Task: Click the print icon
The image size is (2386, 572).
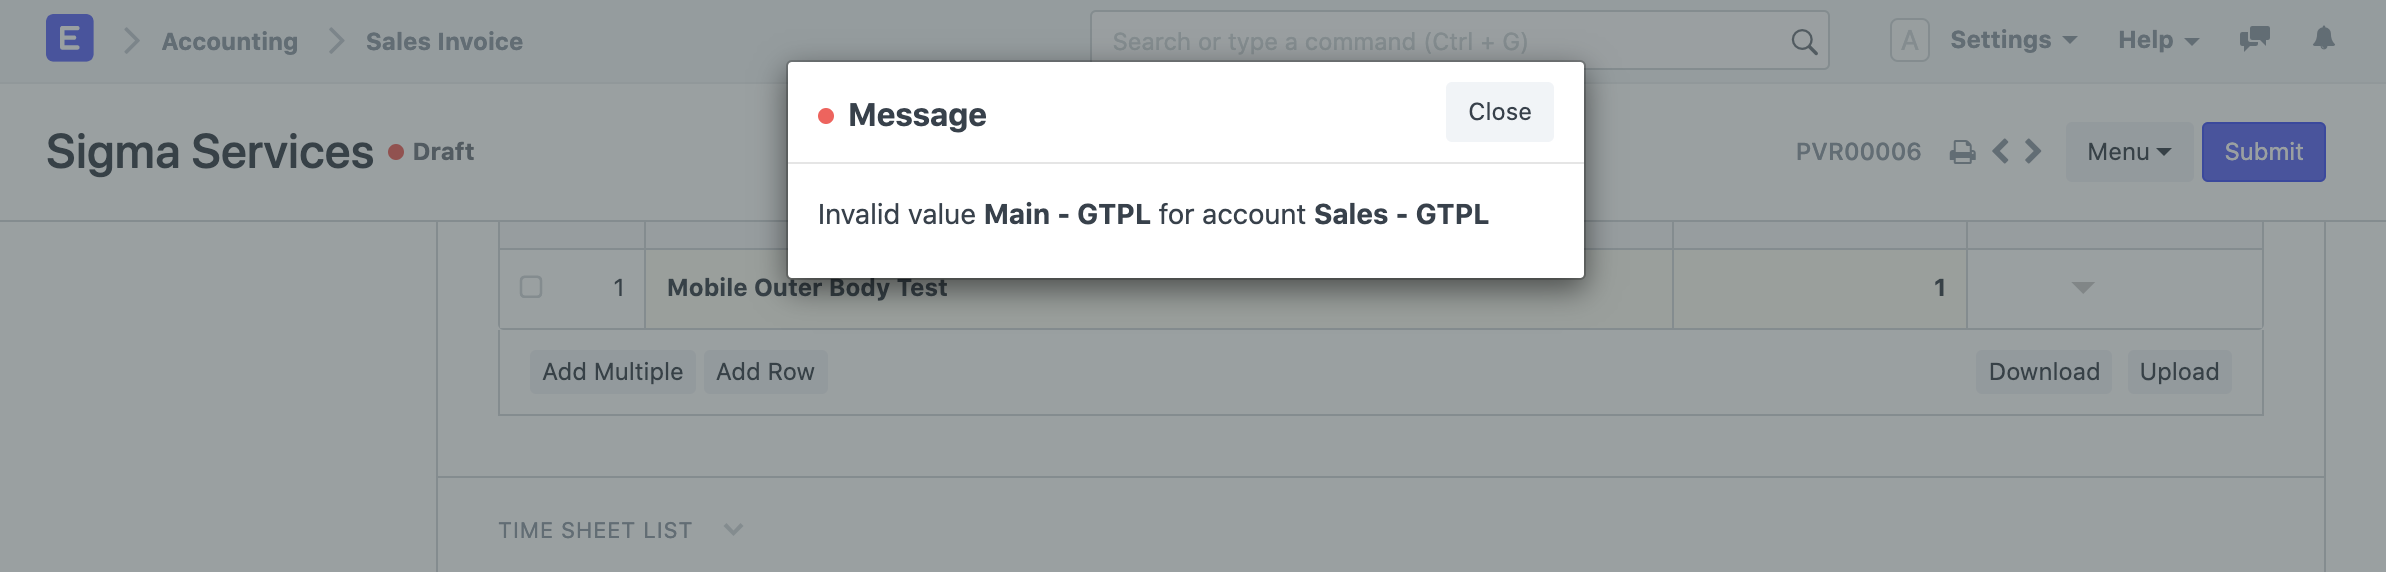Action: 1962,152
